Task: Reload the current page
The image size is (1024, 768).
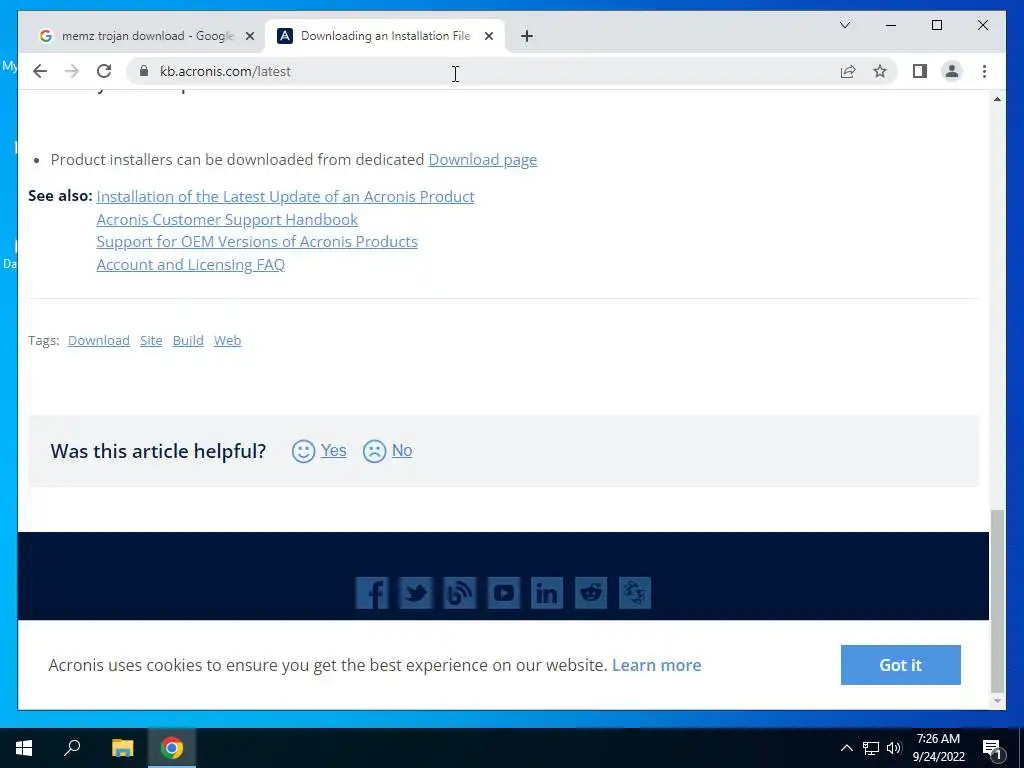Action: click(104, 71)
